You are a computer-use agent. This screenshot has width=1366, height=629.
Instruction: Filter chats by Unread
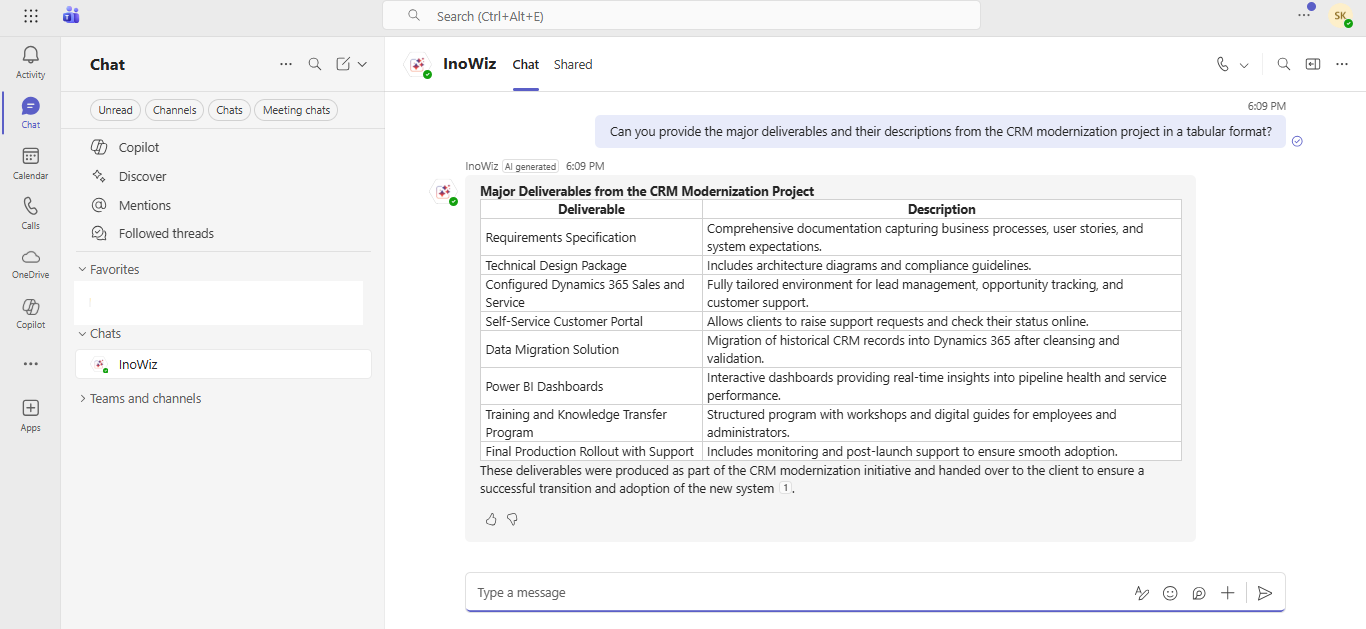115,110
